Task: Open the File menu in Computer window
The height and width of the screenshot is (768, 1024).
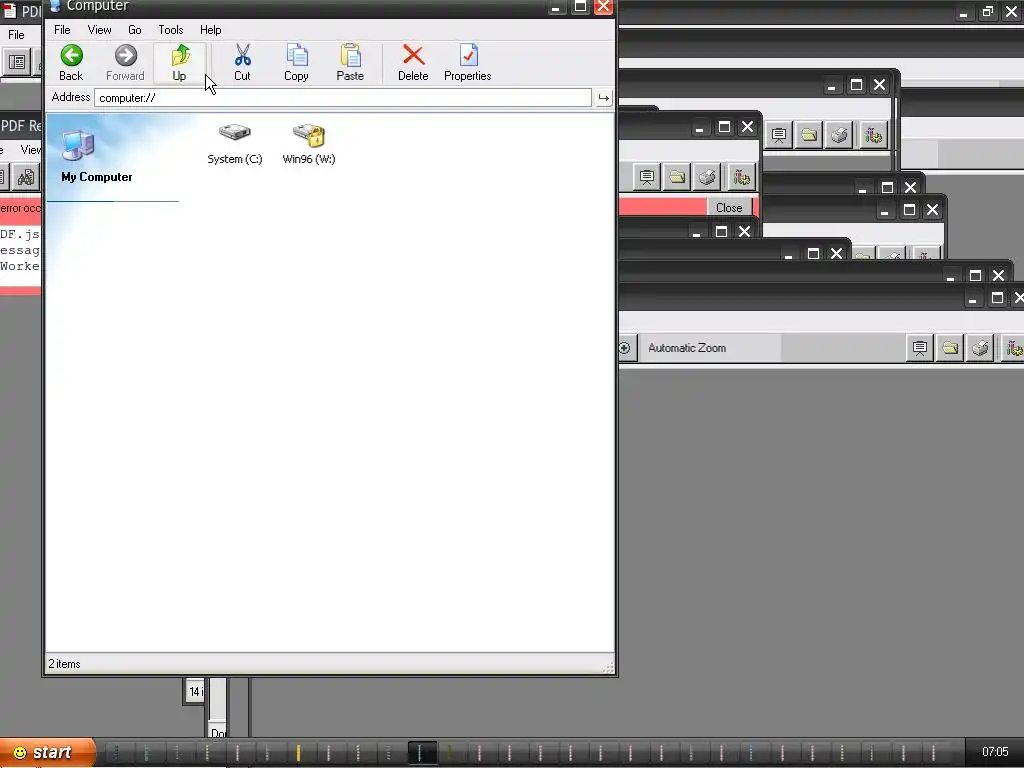Action: tap(62, 30)
